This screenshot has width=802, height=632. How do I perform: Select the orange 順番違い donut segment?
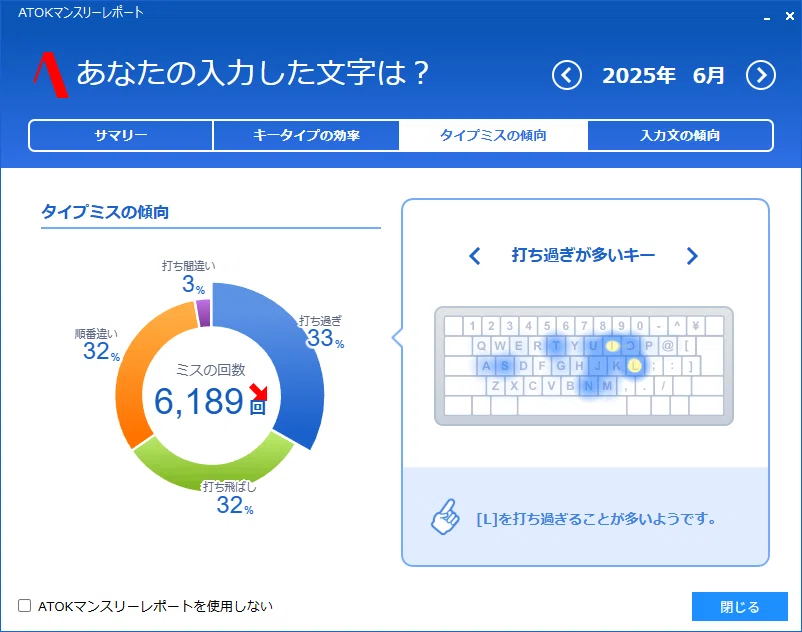point(134,373)
